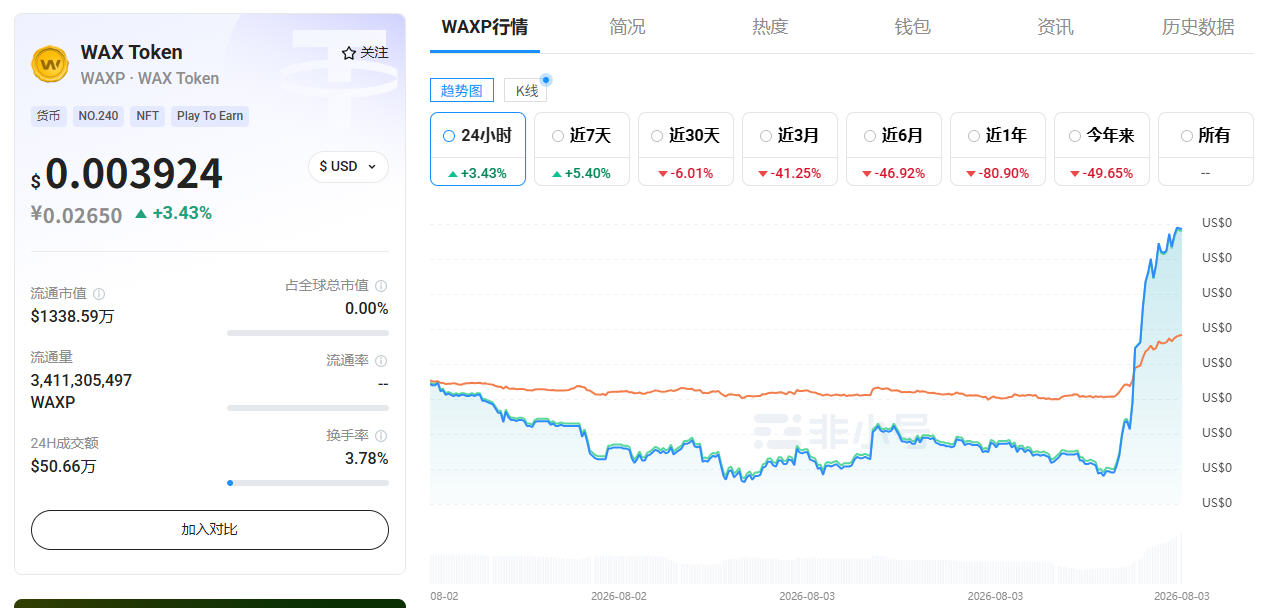Open info icon beside 换手率
Viewport: 1264px width, 608px height.
[381, 436]
